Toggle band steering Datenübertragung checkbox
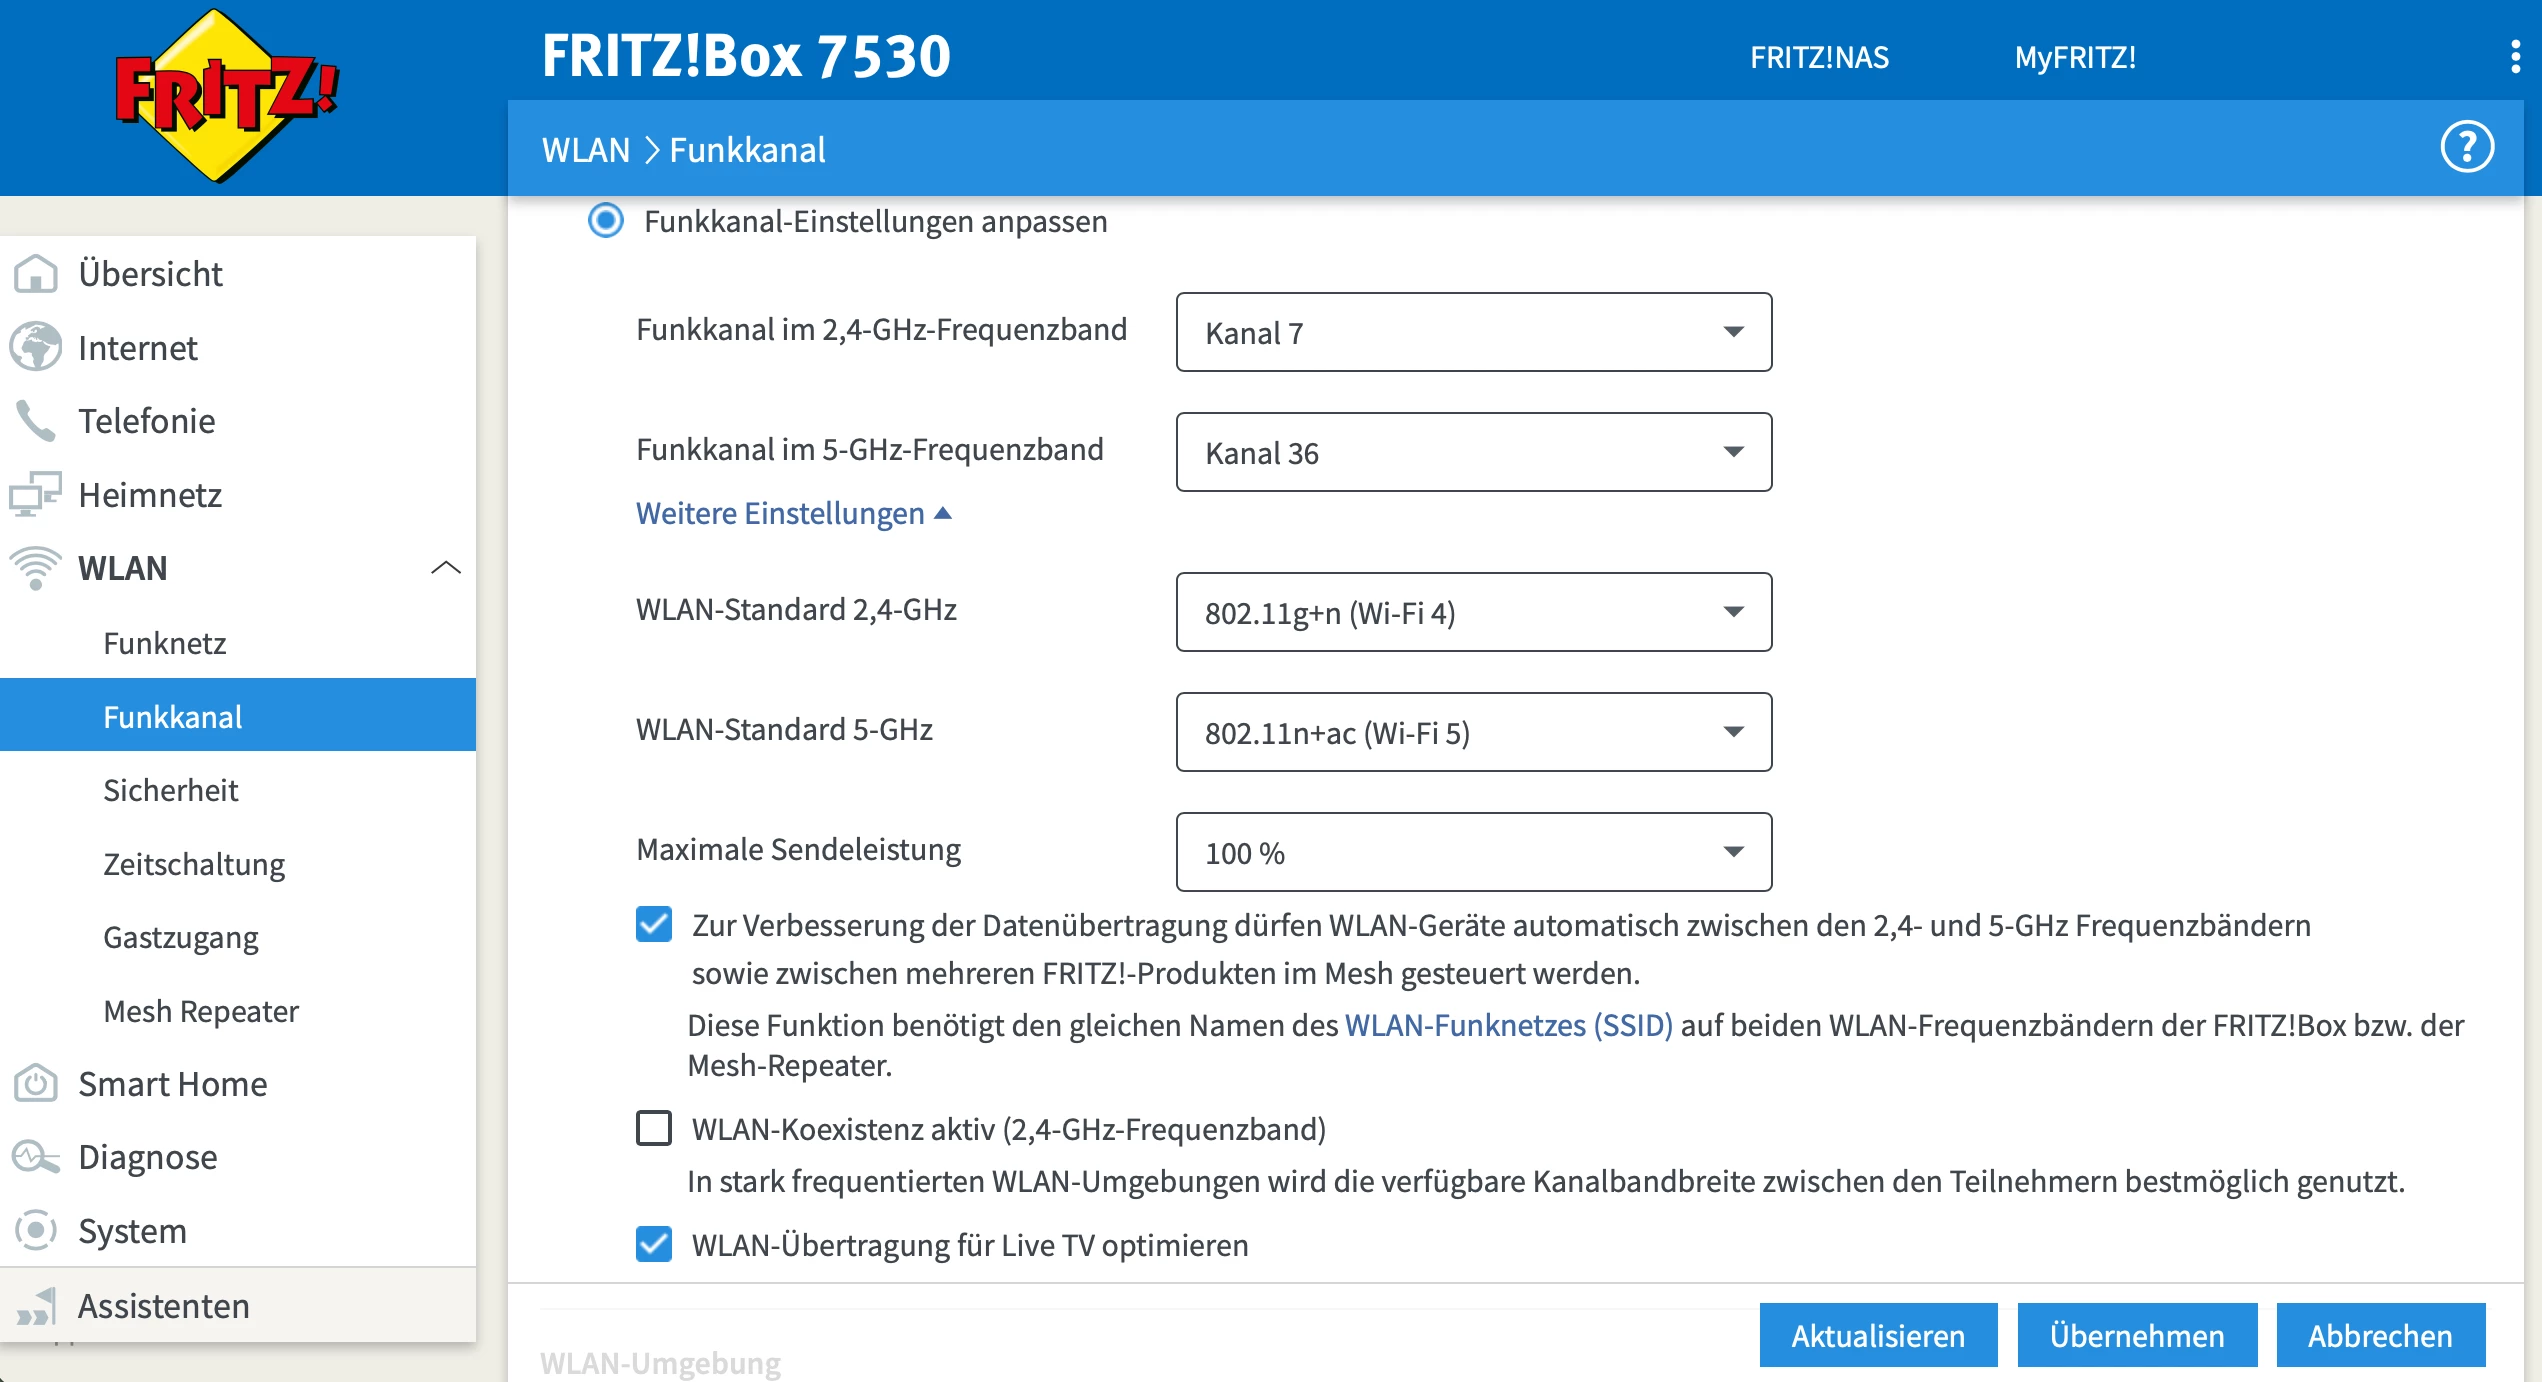Screen dimensions: 2542x1382 coord(654,924)
